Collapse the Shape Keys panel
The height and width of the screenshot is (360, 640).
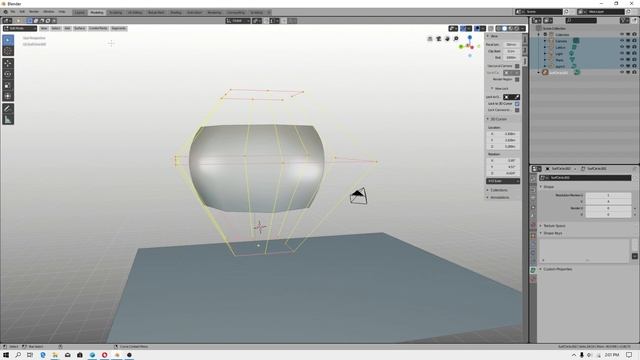click(541, 233)
